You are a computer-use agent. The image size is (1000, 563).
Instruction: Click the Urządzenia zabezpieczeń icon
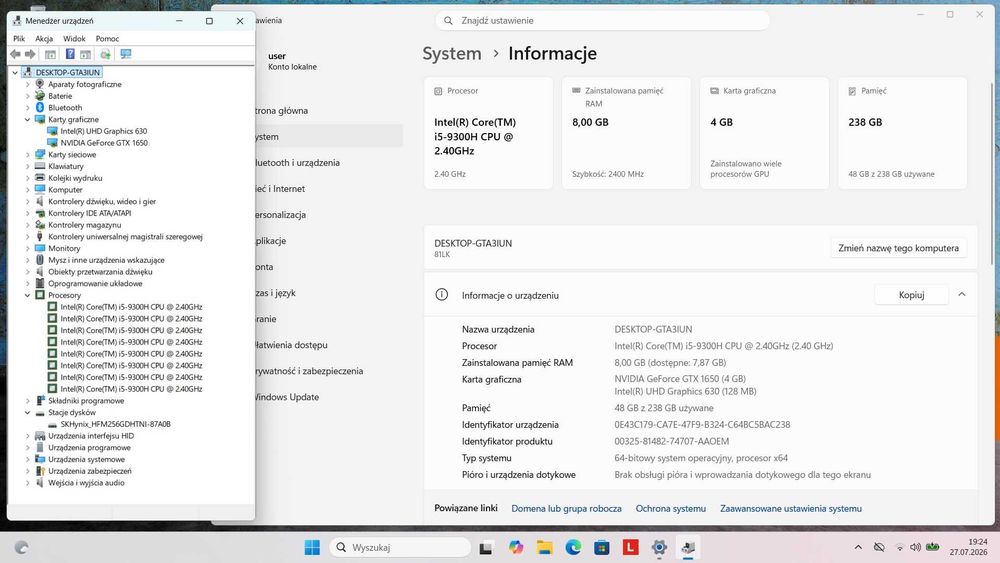coord(40,471)
